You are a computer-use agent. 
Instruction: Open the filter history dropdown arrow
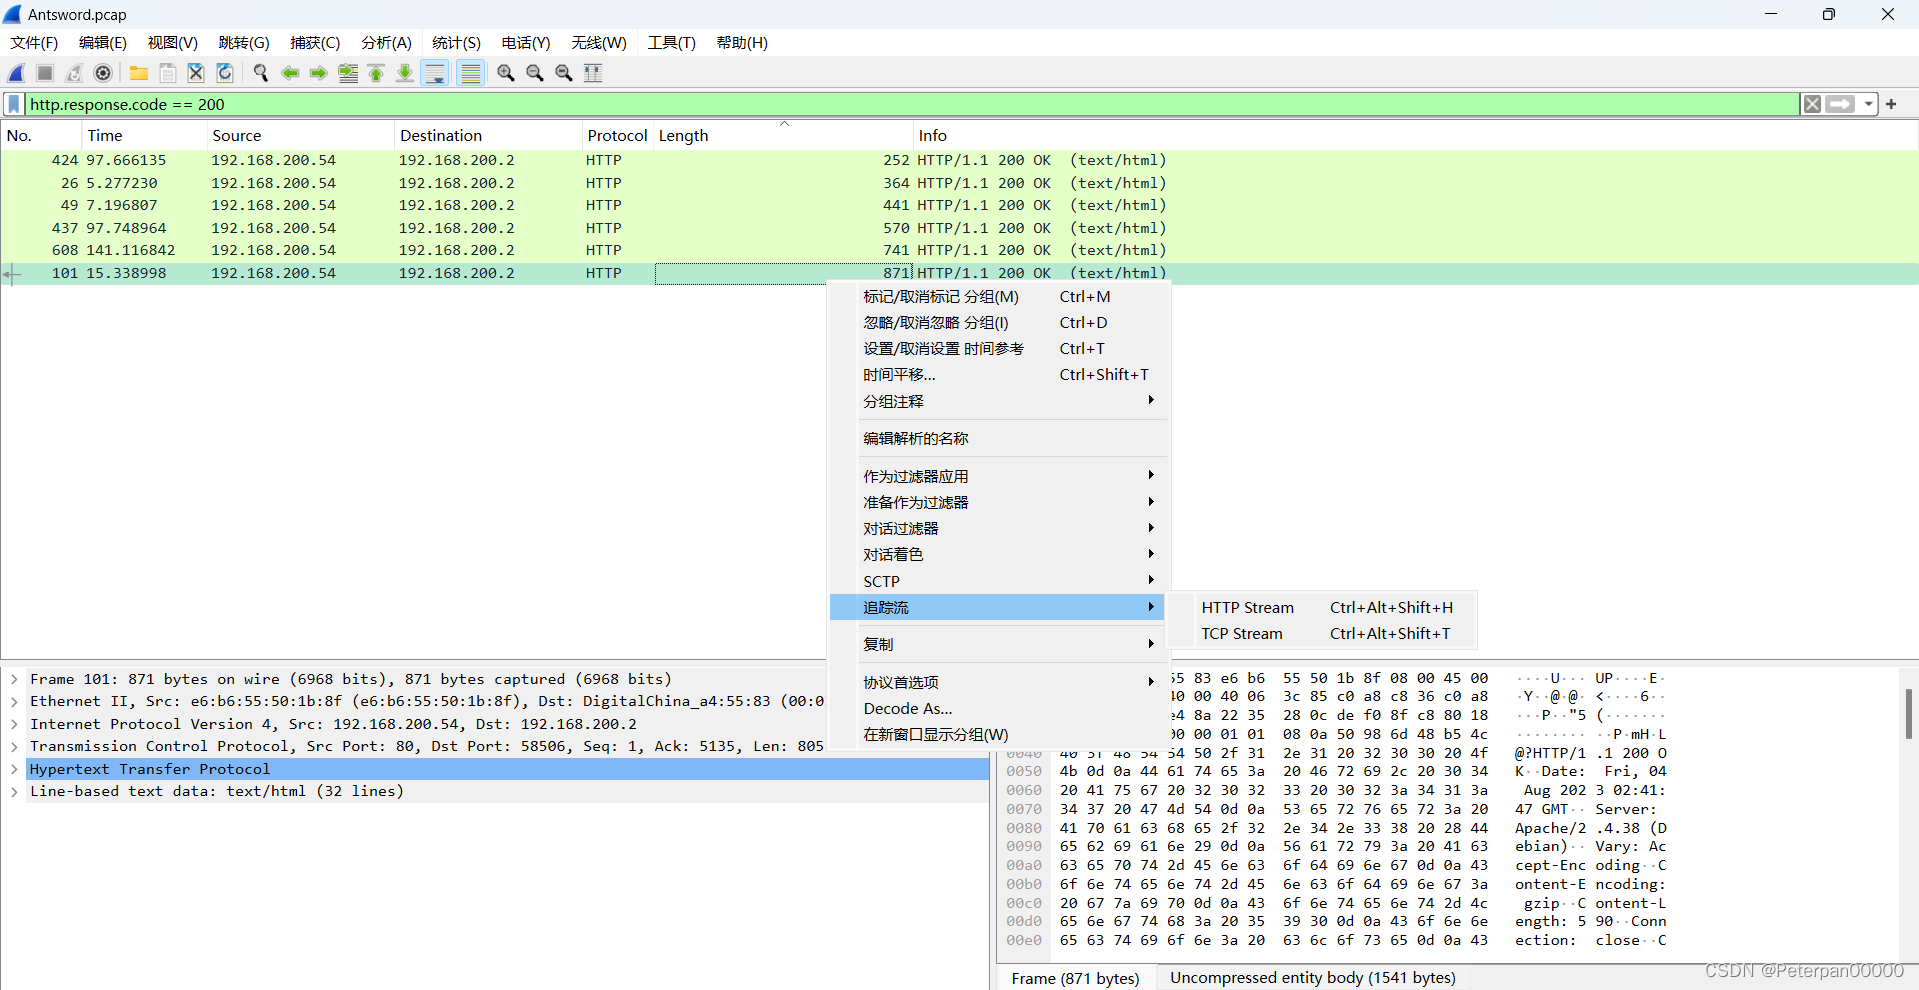(x=1868, y=104)
